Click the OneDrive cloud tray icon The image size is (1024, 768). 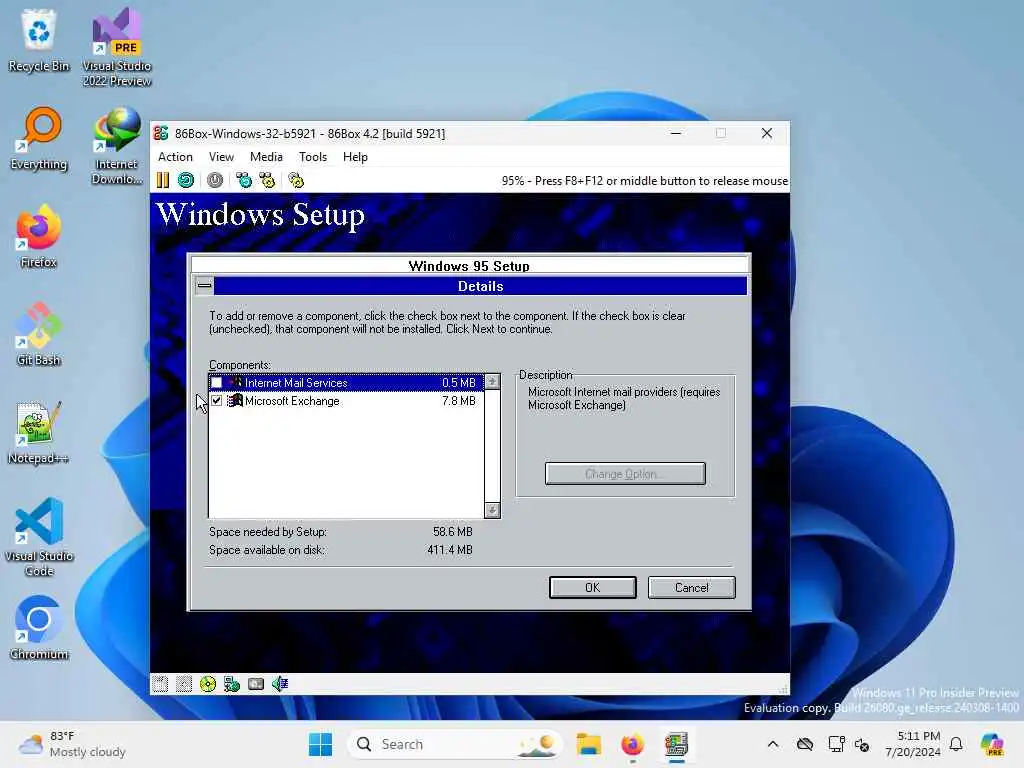click(805, 744)
